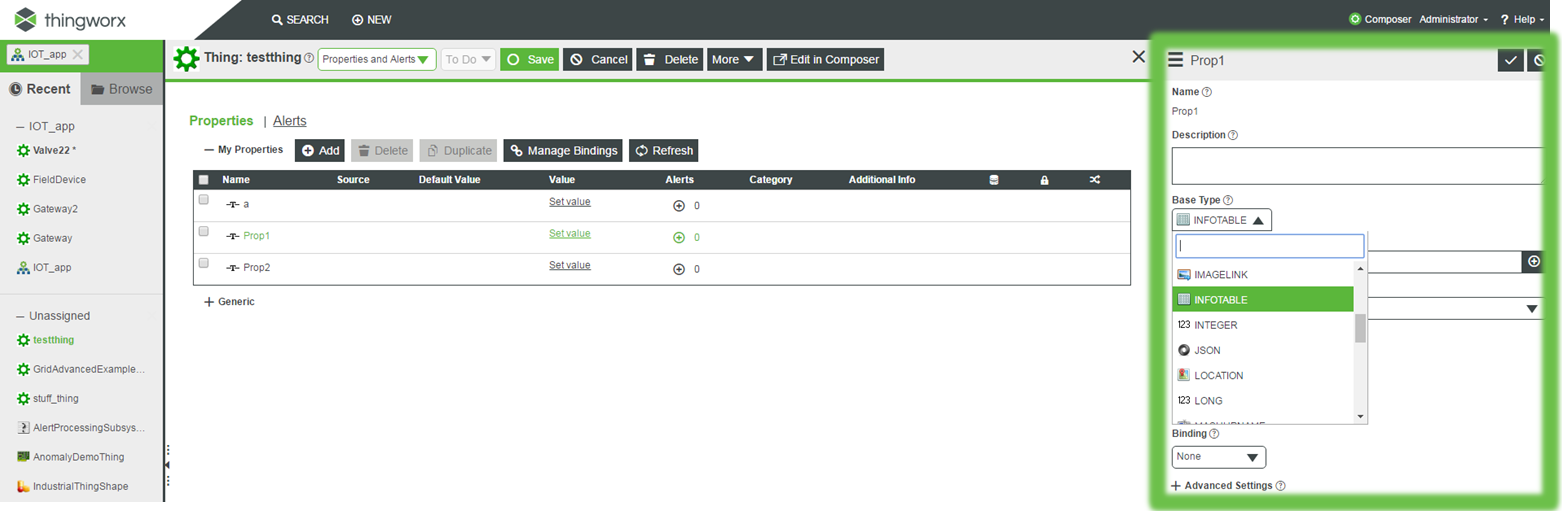Open the More menu
1562x511 pixels.
point(735,59)
